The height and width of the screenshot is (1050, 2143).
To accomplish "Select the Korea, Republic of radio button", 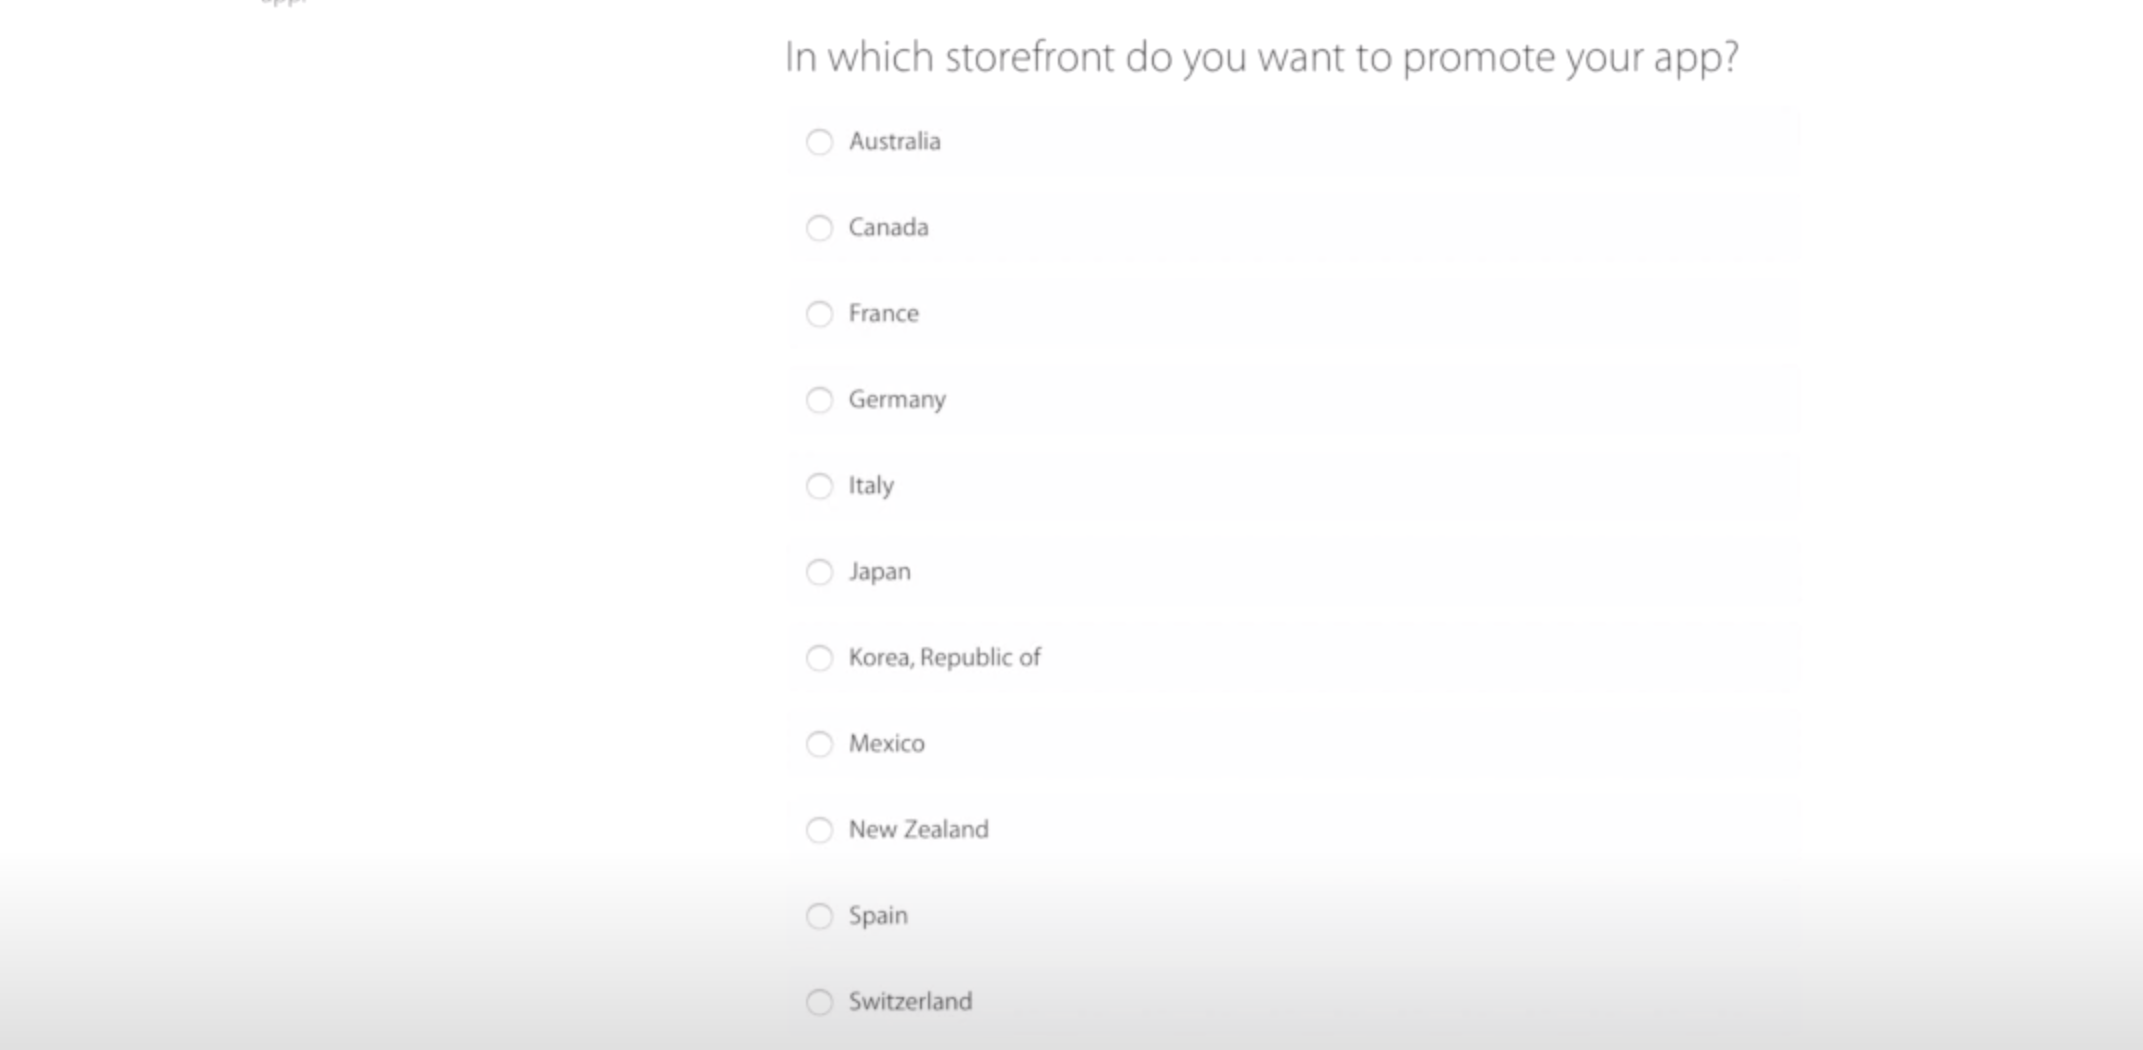I will coord(820,658).
